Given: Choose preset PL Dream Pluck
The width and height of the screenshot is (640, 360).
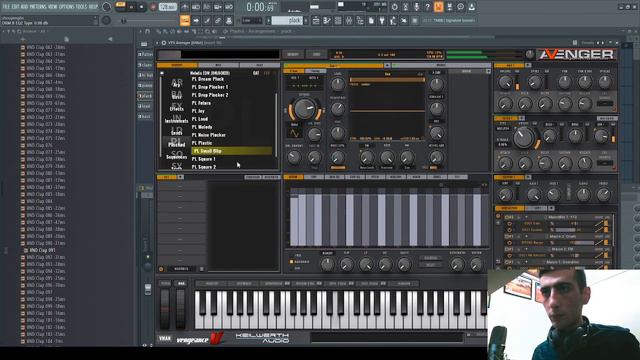Looking at the screenshot, I should (208, 79).
